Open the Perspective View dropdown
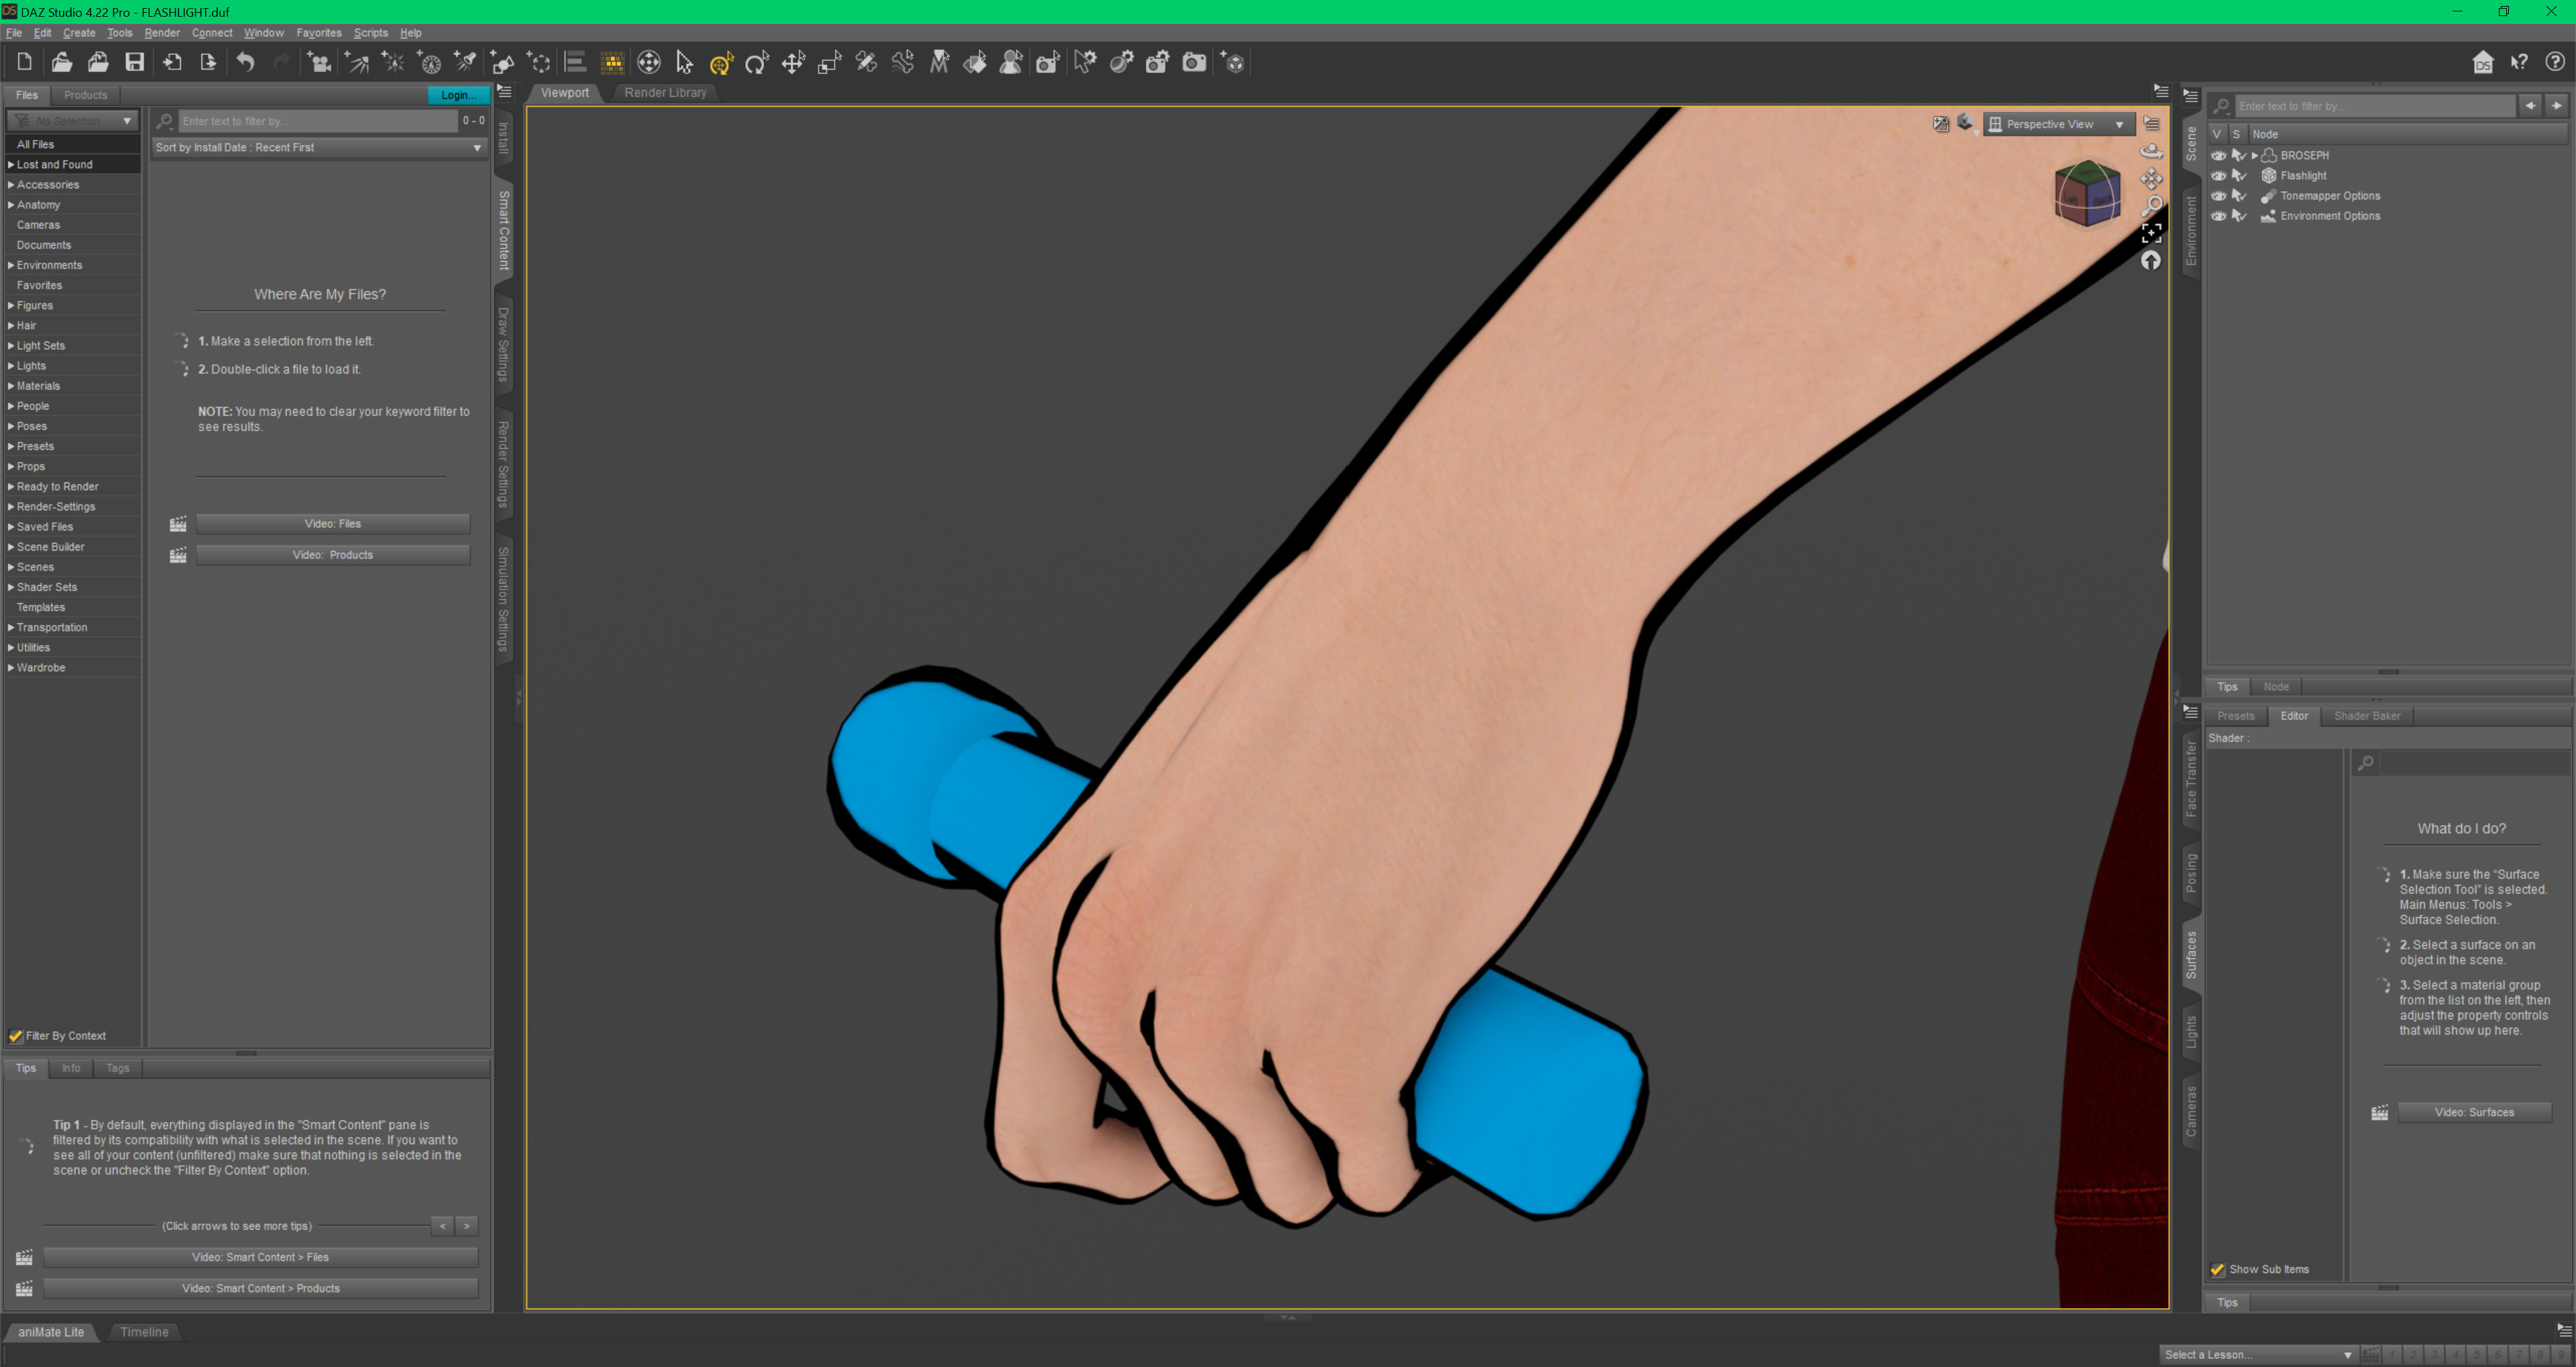2576x1367 pixels. click(x=2058, y=124)
